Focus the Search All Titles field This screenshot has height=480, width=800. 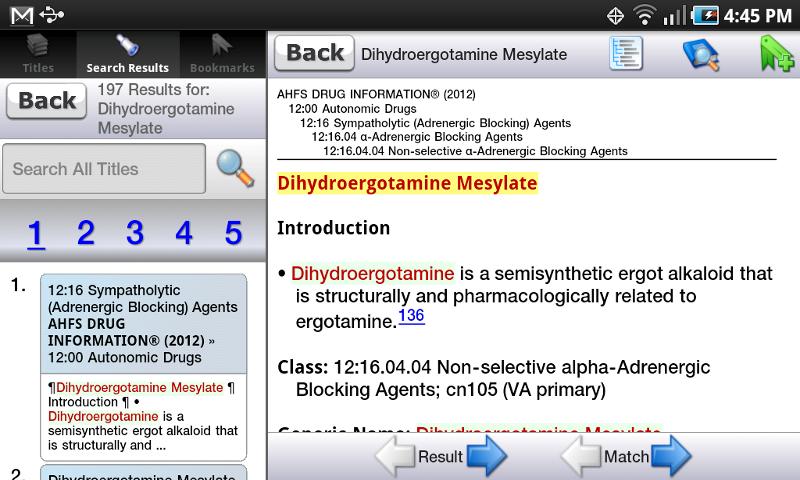[104, 169]
